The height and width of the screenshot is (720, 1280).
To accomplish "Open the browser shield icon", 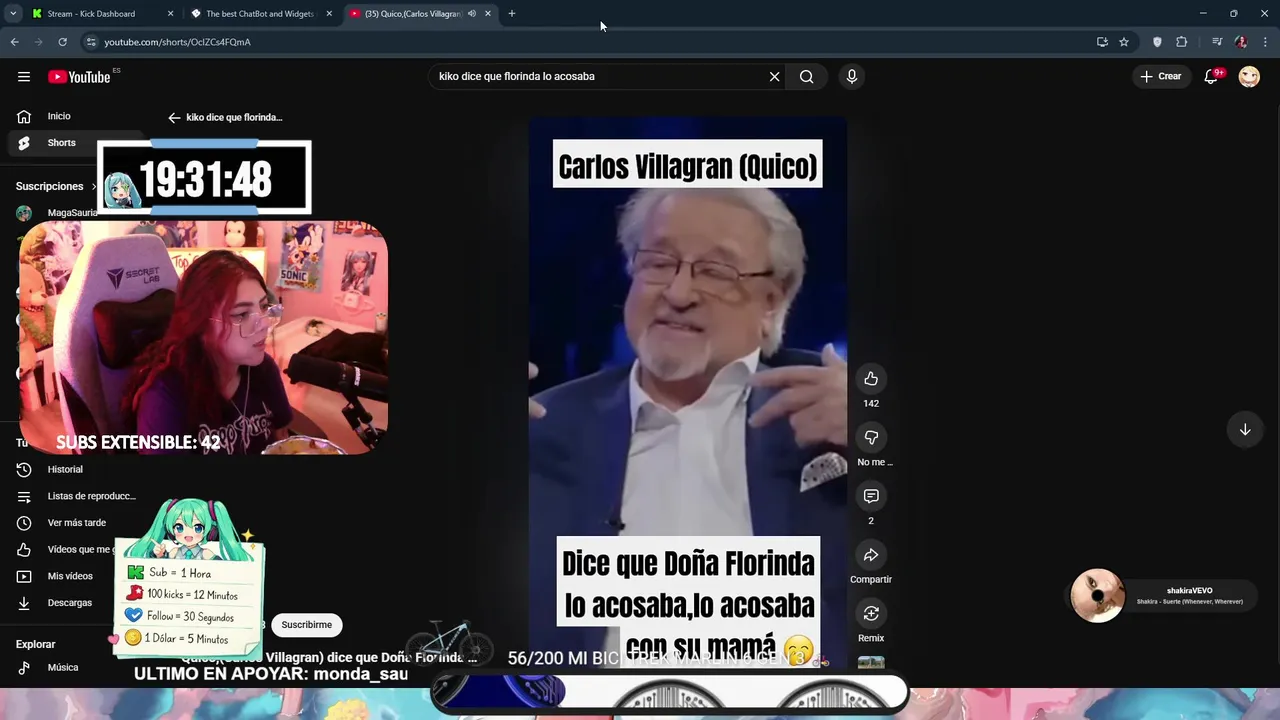I will (x=1157, y=42).
